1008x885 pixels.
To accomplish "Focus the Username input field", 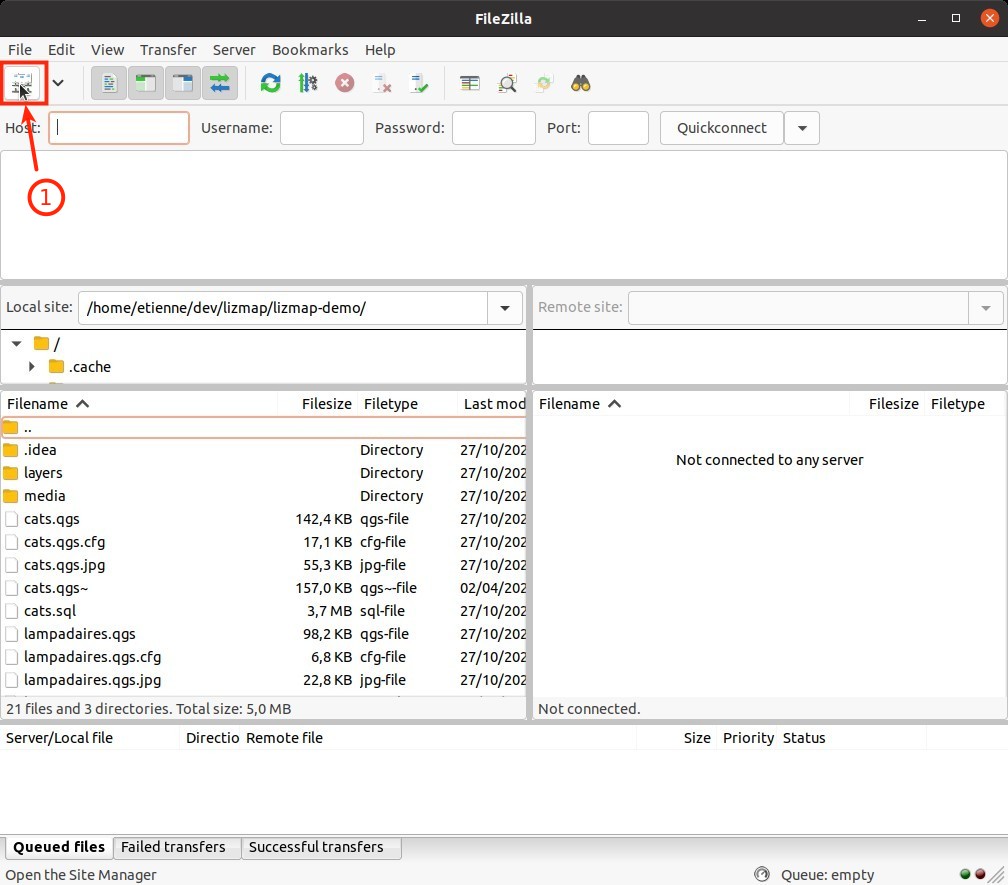I will [x=322, y=128].
